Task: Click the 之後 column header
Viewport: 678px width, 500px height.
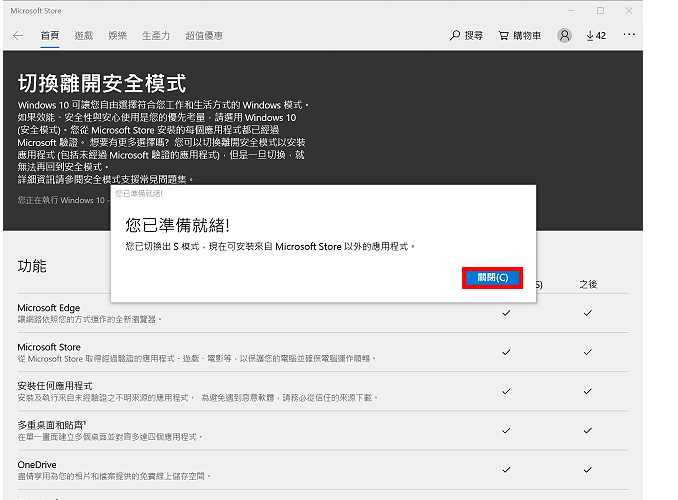Action: click(588, 285)
